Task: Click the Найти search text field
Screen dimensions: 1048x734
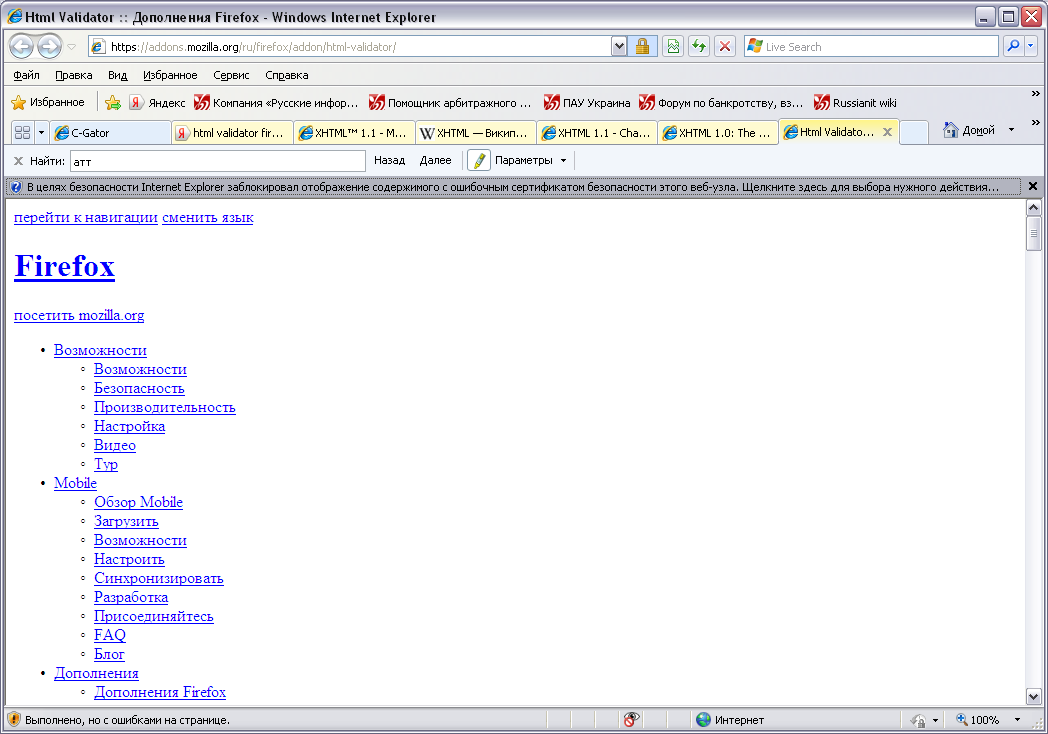Action: pyautogui.click(x=217, y=160)
